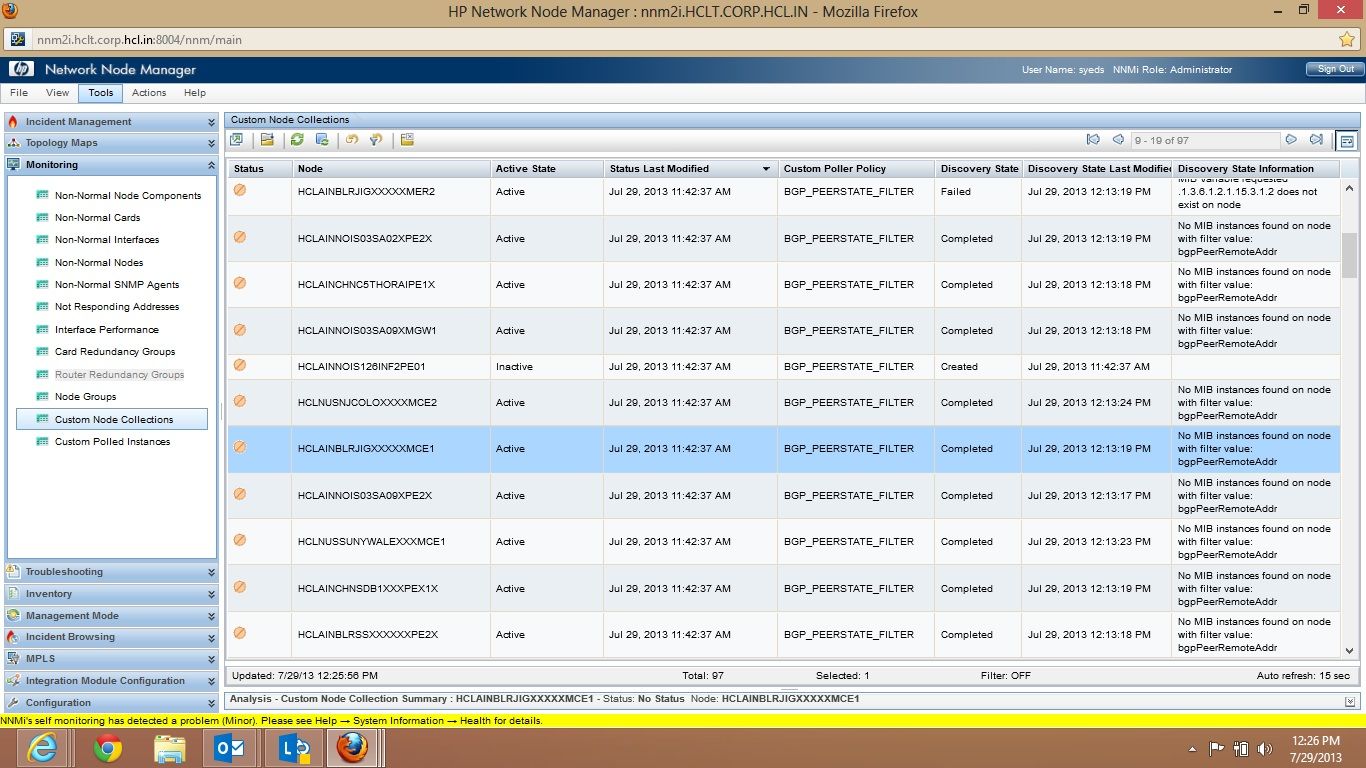Select row HCLAINCHNSDB1XXXPEX1X
1366x768 pixels.
click(783, 588)
